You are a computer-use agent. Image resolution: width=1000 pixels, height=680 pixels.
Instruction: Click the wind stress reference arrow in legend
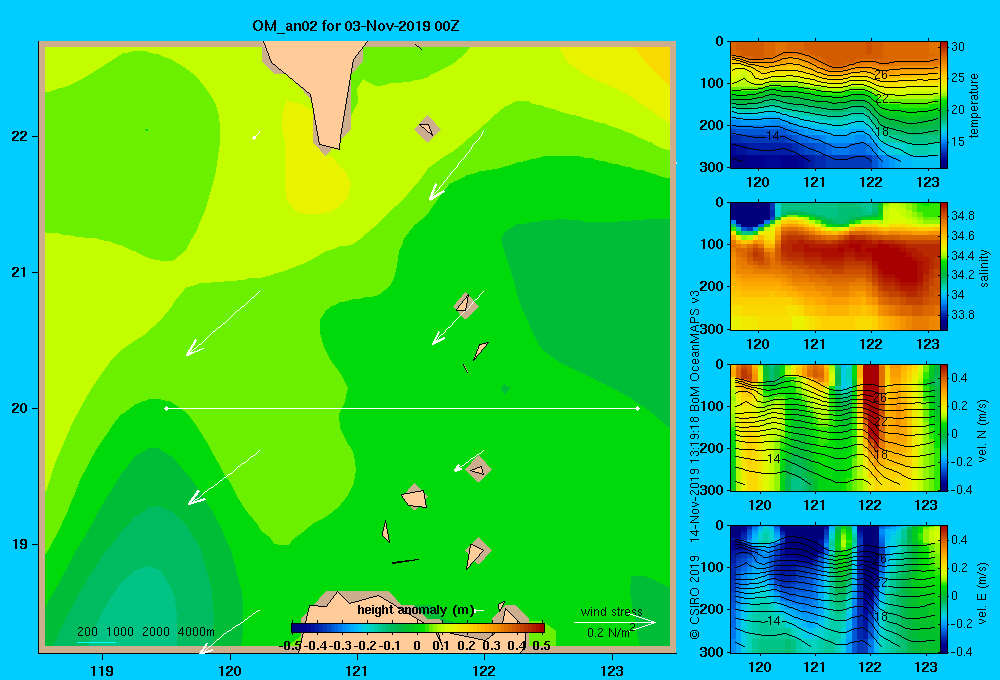pos(615,622)
